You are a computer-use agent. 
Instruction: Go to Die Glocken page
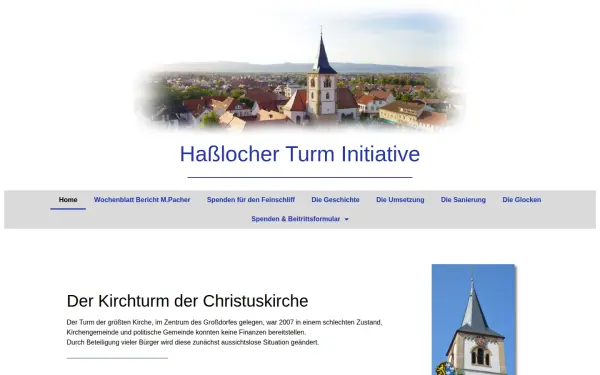click(x=522, y=200)
